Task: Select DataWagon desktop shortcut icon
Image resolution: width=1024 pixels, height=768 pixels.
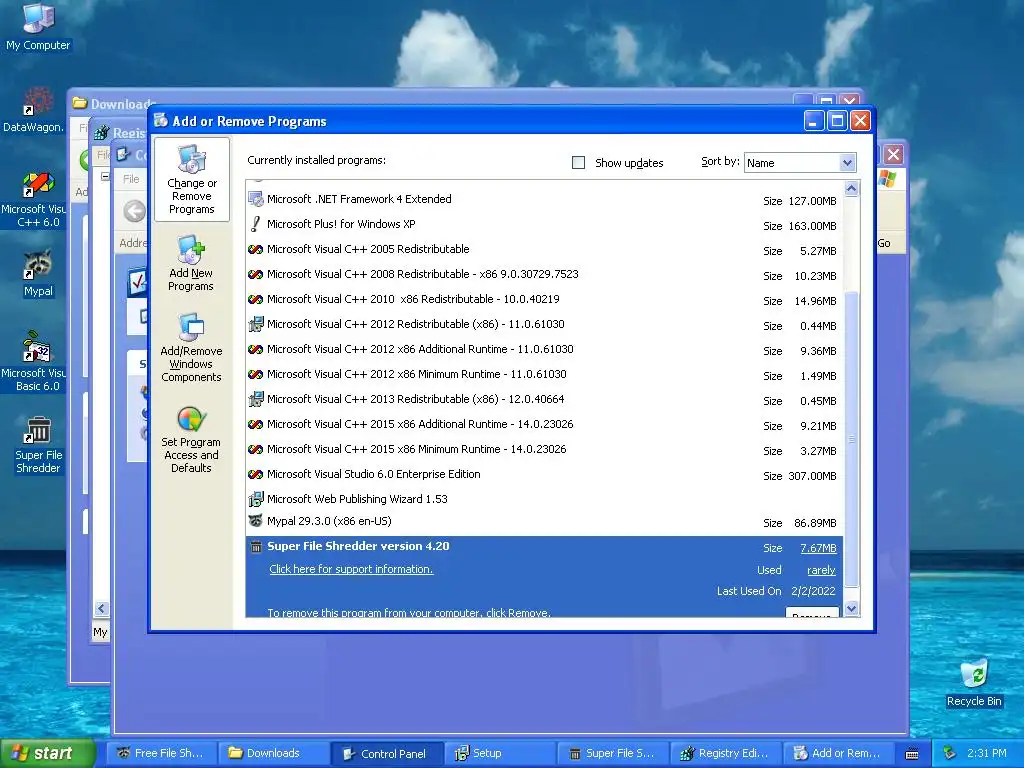Action: tap(37, 102)
